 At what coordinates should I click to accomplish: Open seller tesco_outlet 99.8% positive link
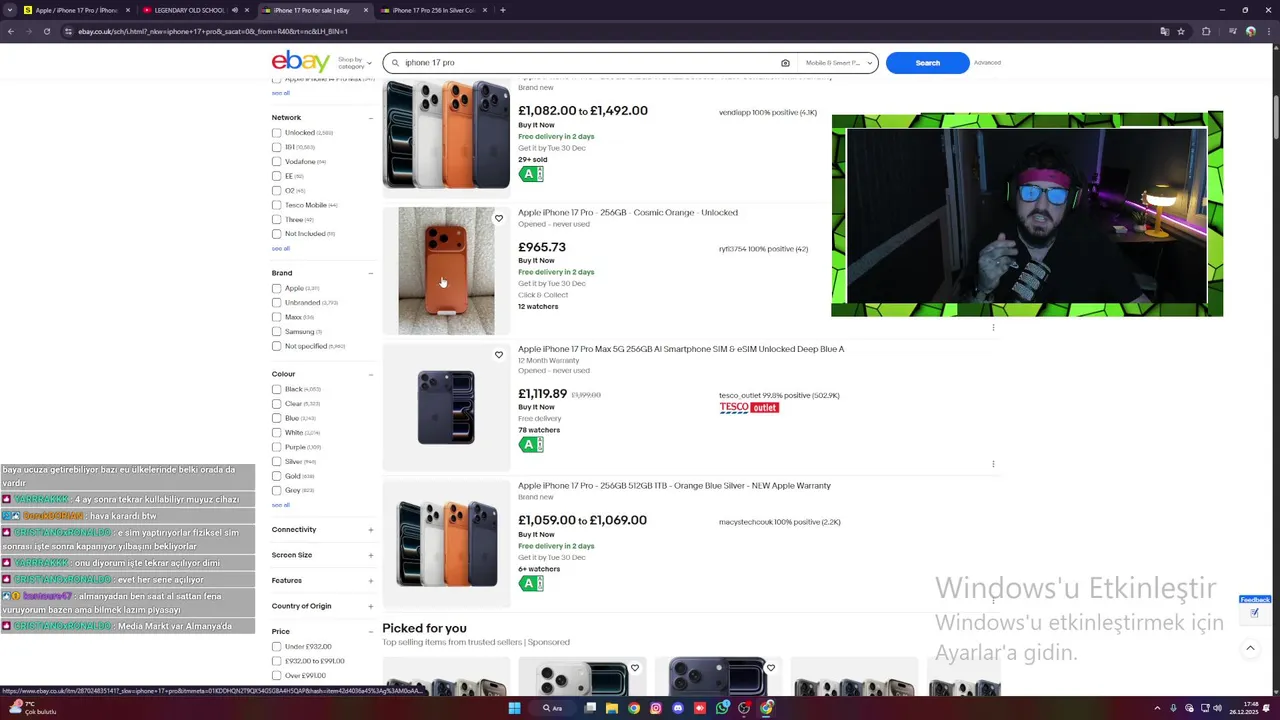tap(779, 395)
